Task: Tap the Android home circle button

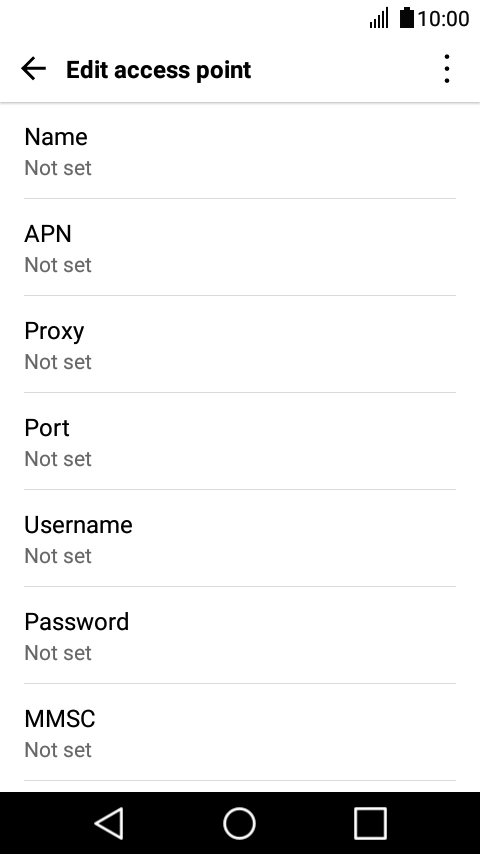Action: (240, 823)
